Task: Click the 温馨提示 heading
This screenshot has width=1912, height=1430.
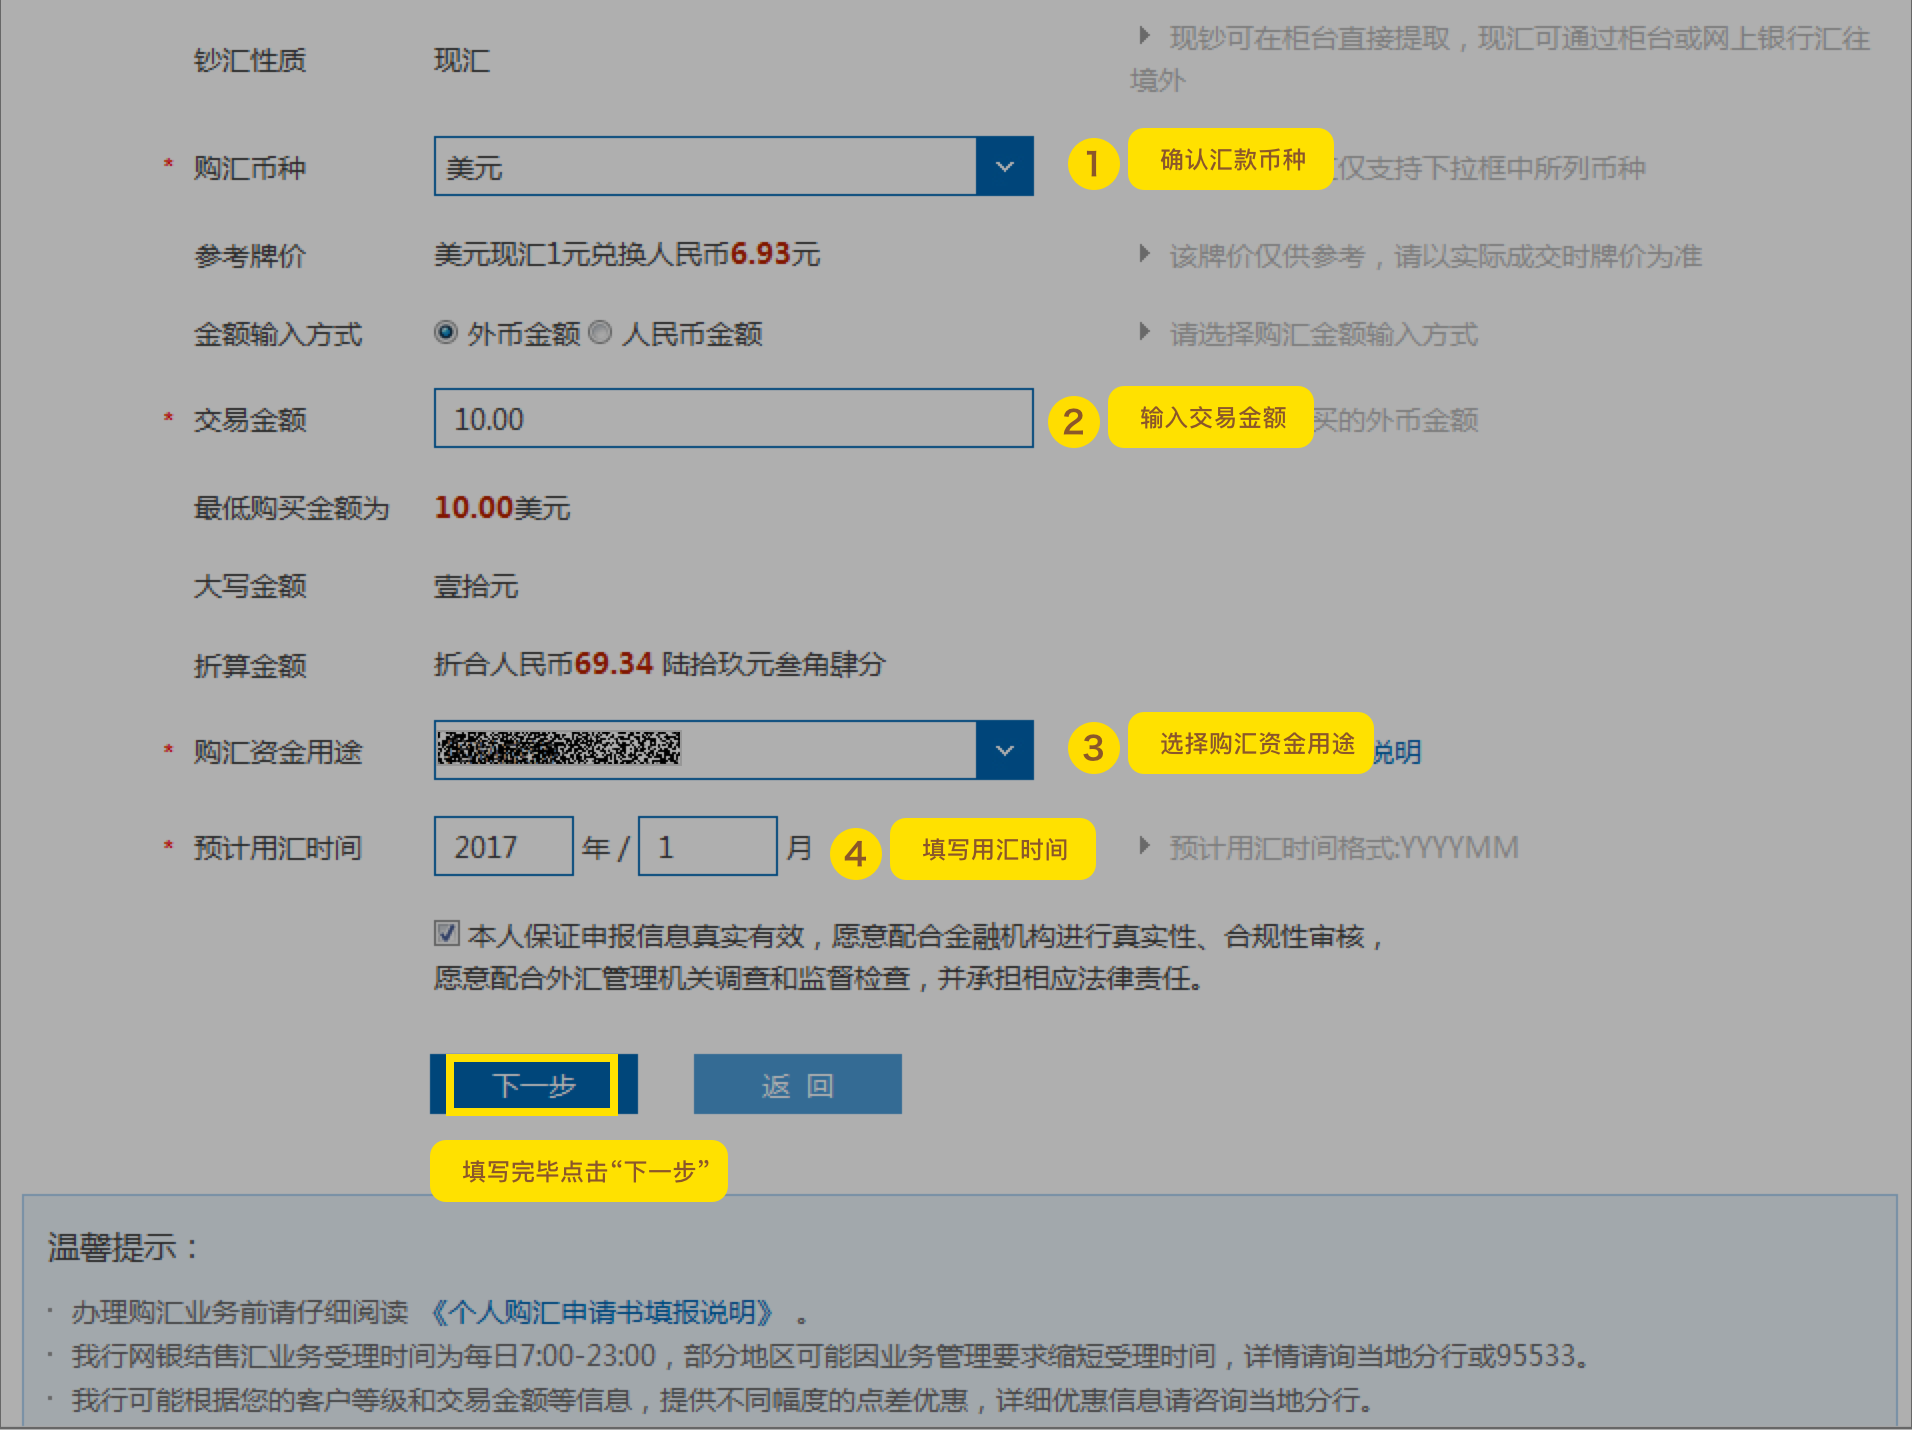Action: (122, 1247)
